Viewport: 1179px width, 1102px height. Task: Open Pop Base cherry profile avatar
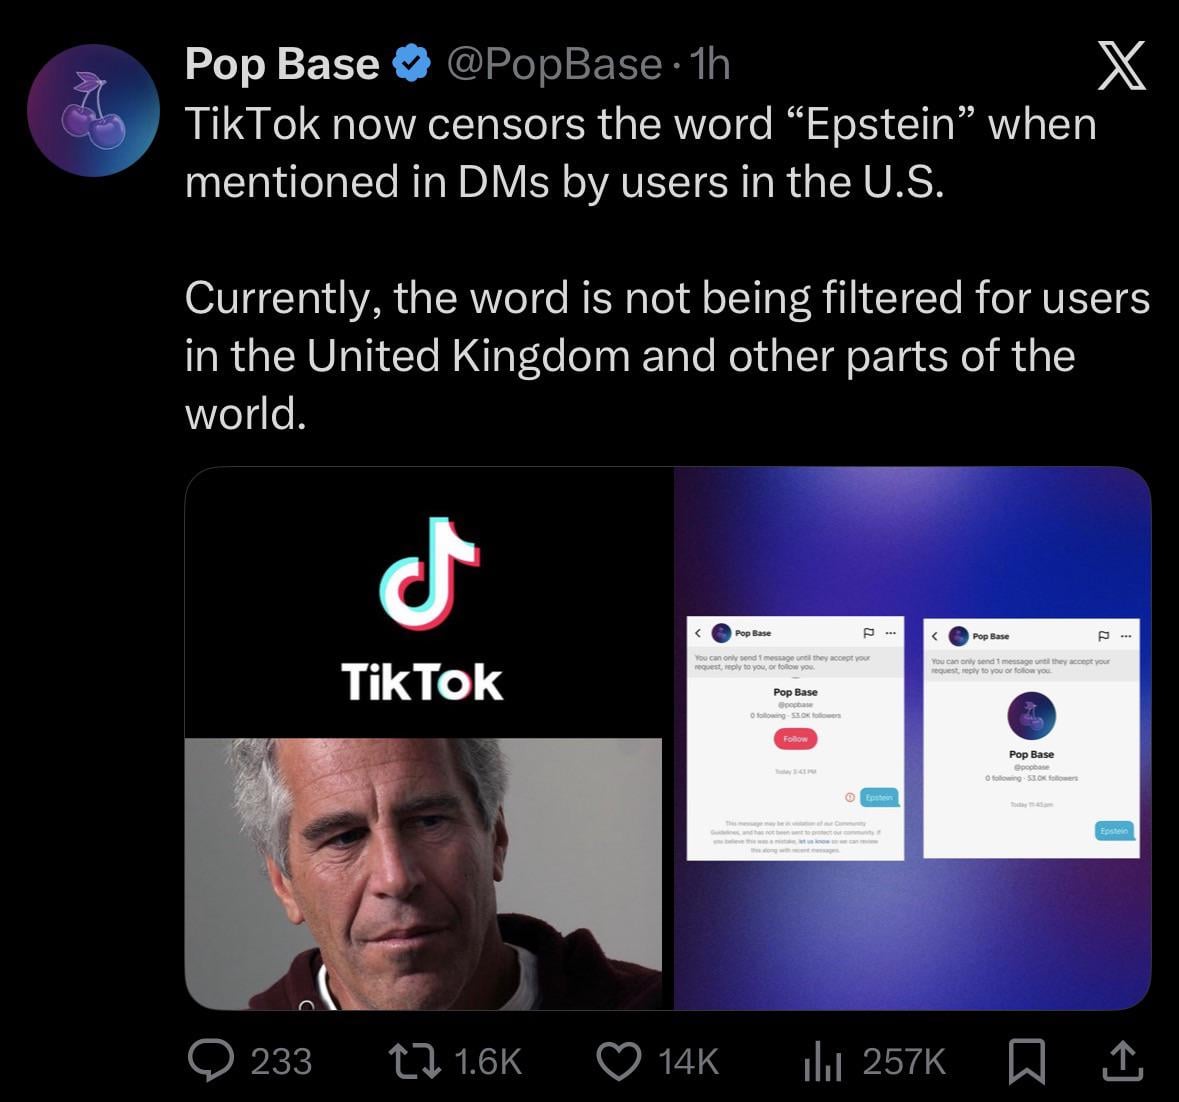[94, 111]
